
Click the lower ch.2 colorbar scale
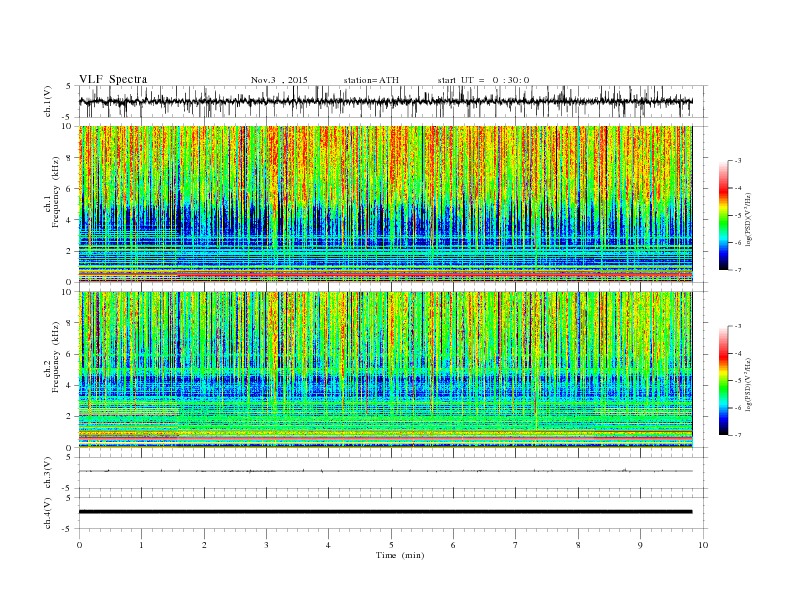(x=723, y=381)
